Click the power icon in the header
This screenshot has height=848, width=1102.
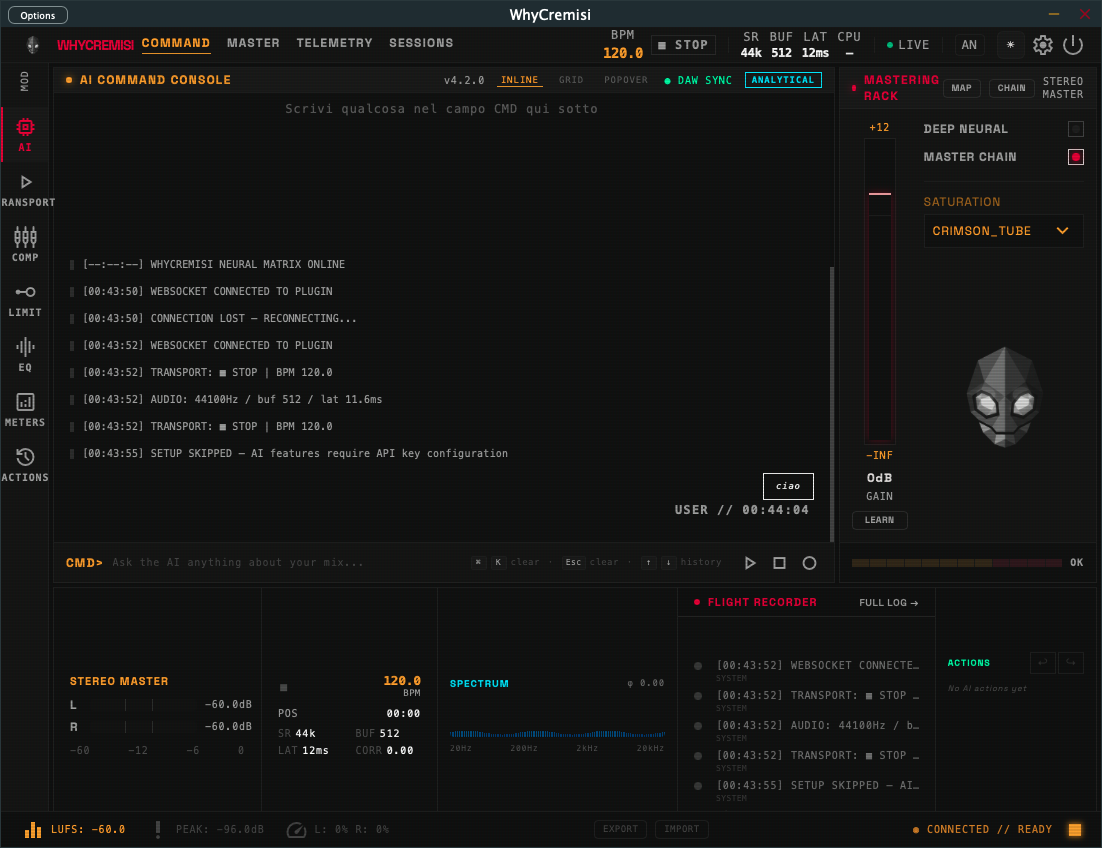1073,45
